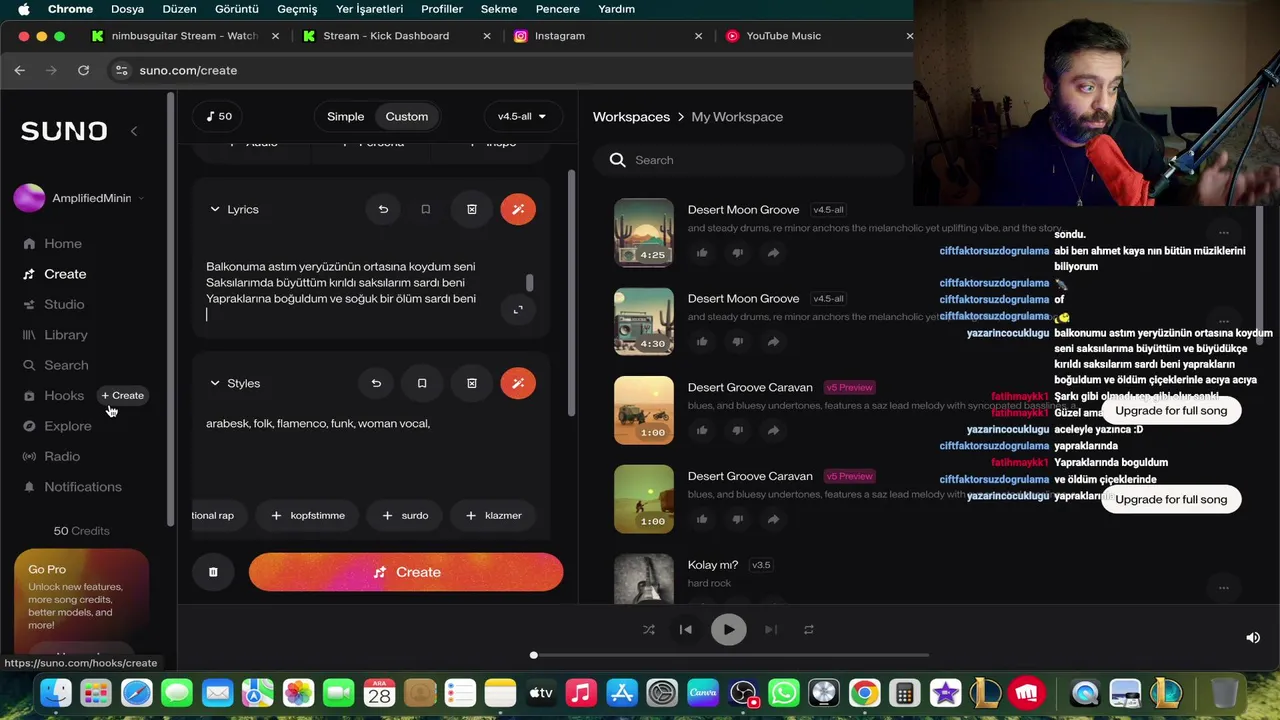Open the v4.5-all model dropdown
The height and width of the screenshot is (720, 1280).
[x=522, y=116]
